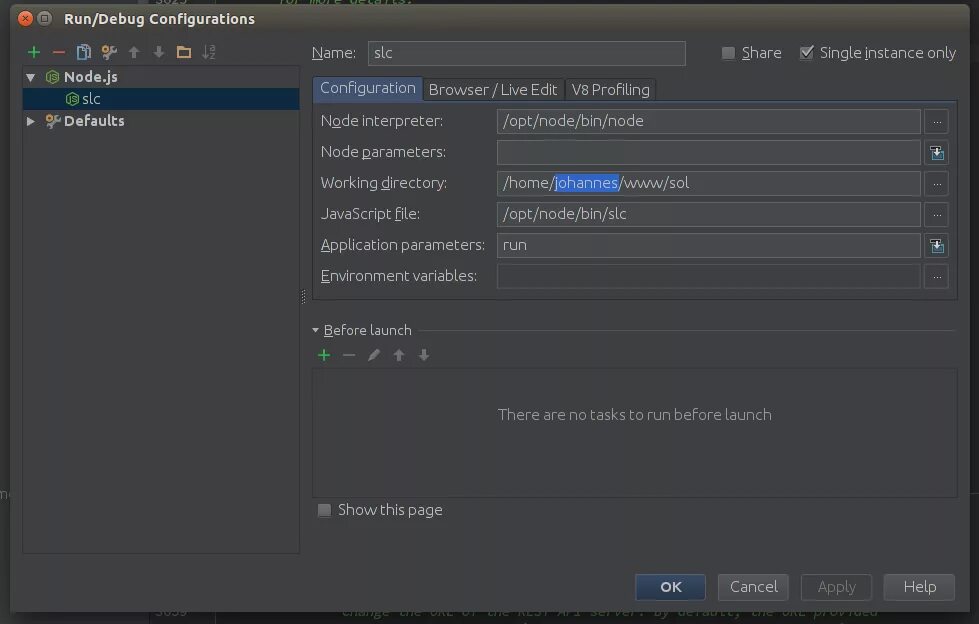Viewport: 979px width, 624px height.
Task: Browse for the JavaScript file
Action: [937, 214]
